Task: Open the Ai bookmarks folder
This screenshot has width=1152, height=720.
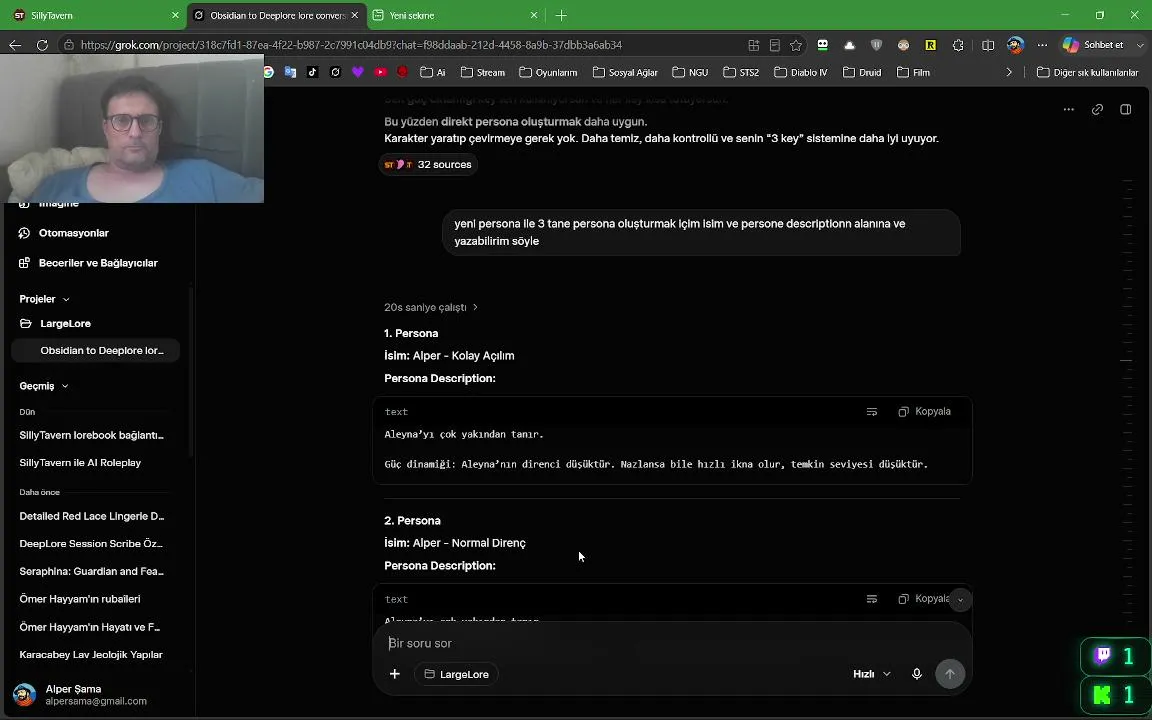Action: pos(433,72)
